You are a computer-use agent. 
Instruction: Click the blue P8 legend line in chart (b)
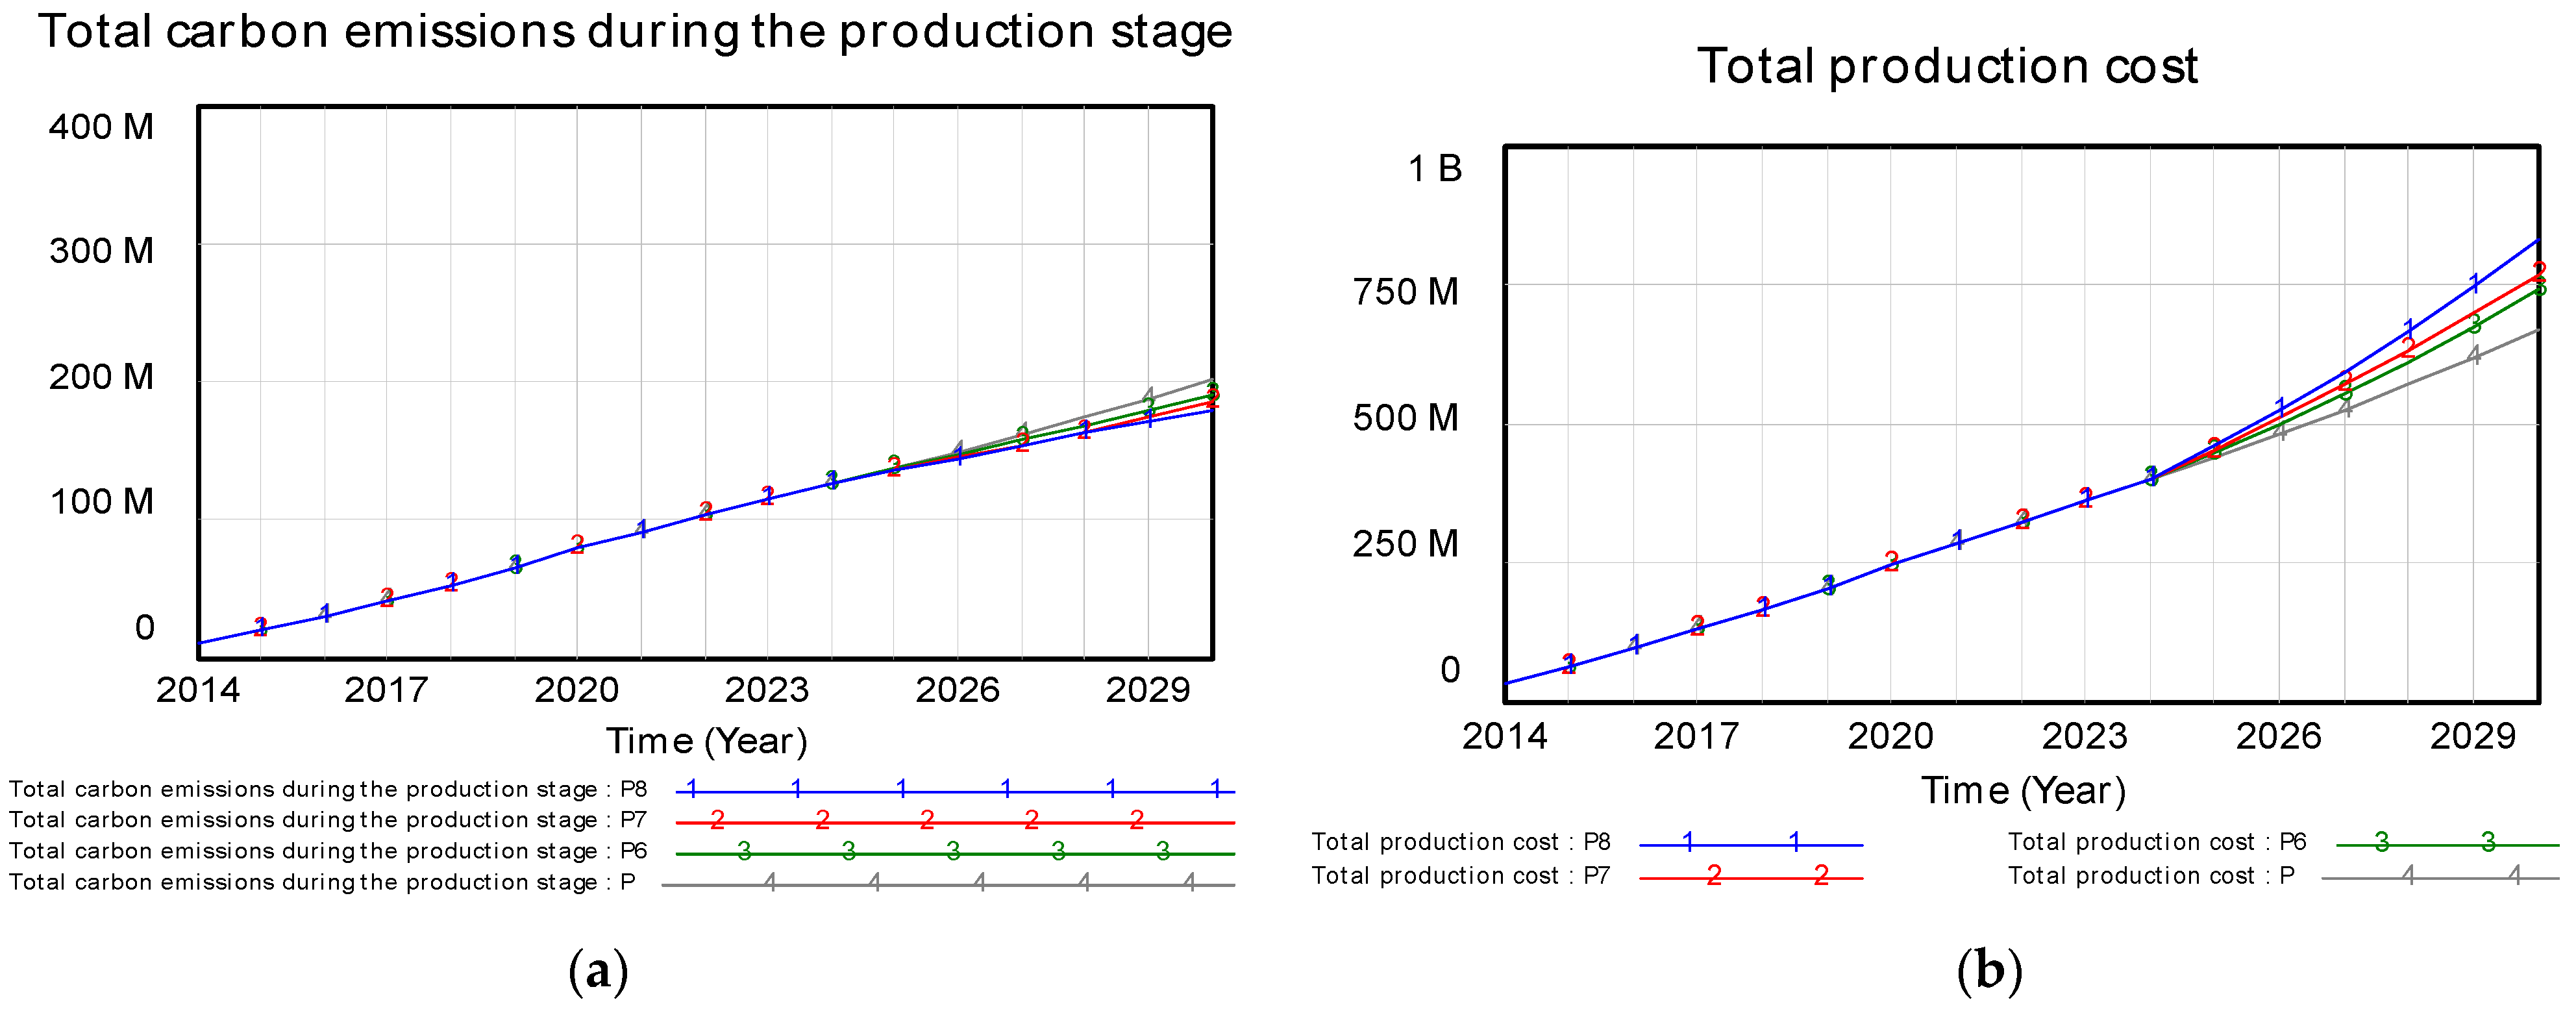(x=1751, y=844)
